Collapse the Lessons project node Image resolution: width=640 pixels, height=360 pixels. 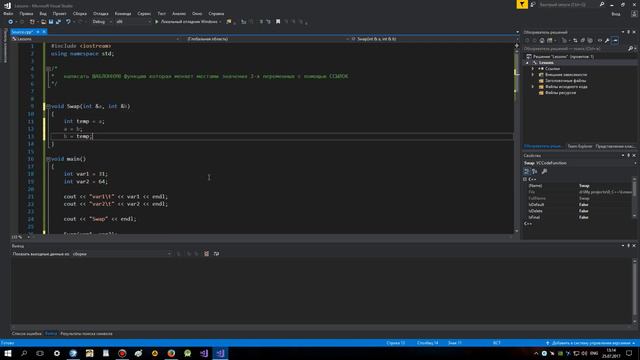[x=527, y=63]
